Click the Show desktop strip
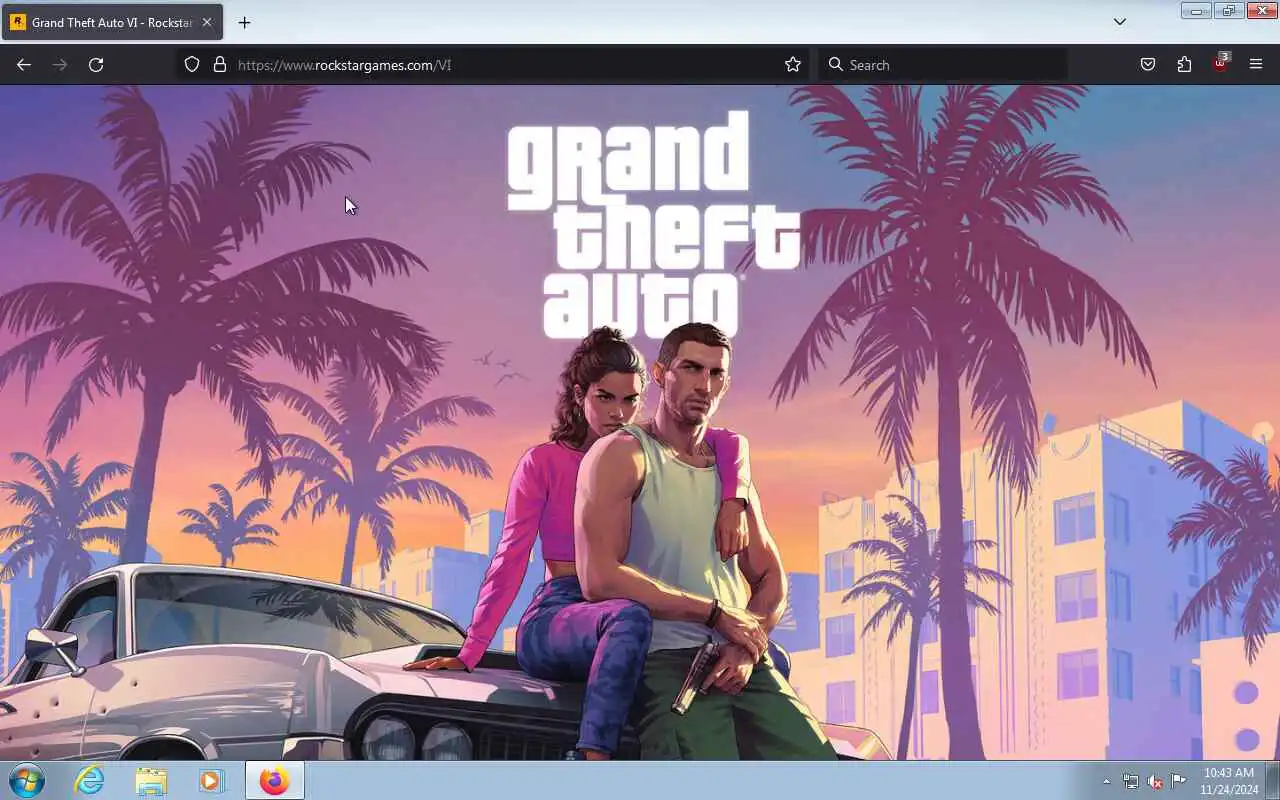Screen dimensions: 1280x800 [x=1272, y=780]
